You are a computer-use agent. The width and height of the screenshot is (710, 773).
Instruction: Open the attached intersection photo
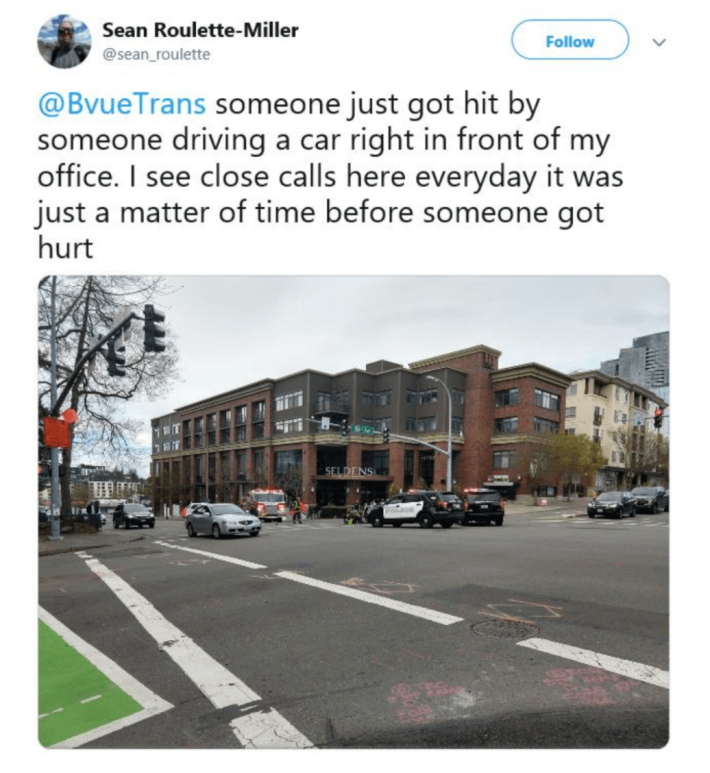point(354,512)
